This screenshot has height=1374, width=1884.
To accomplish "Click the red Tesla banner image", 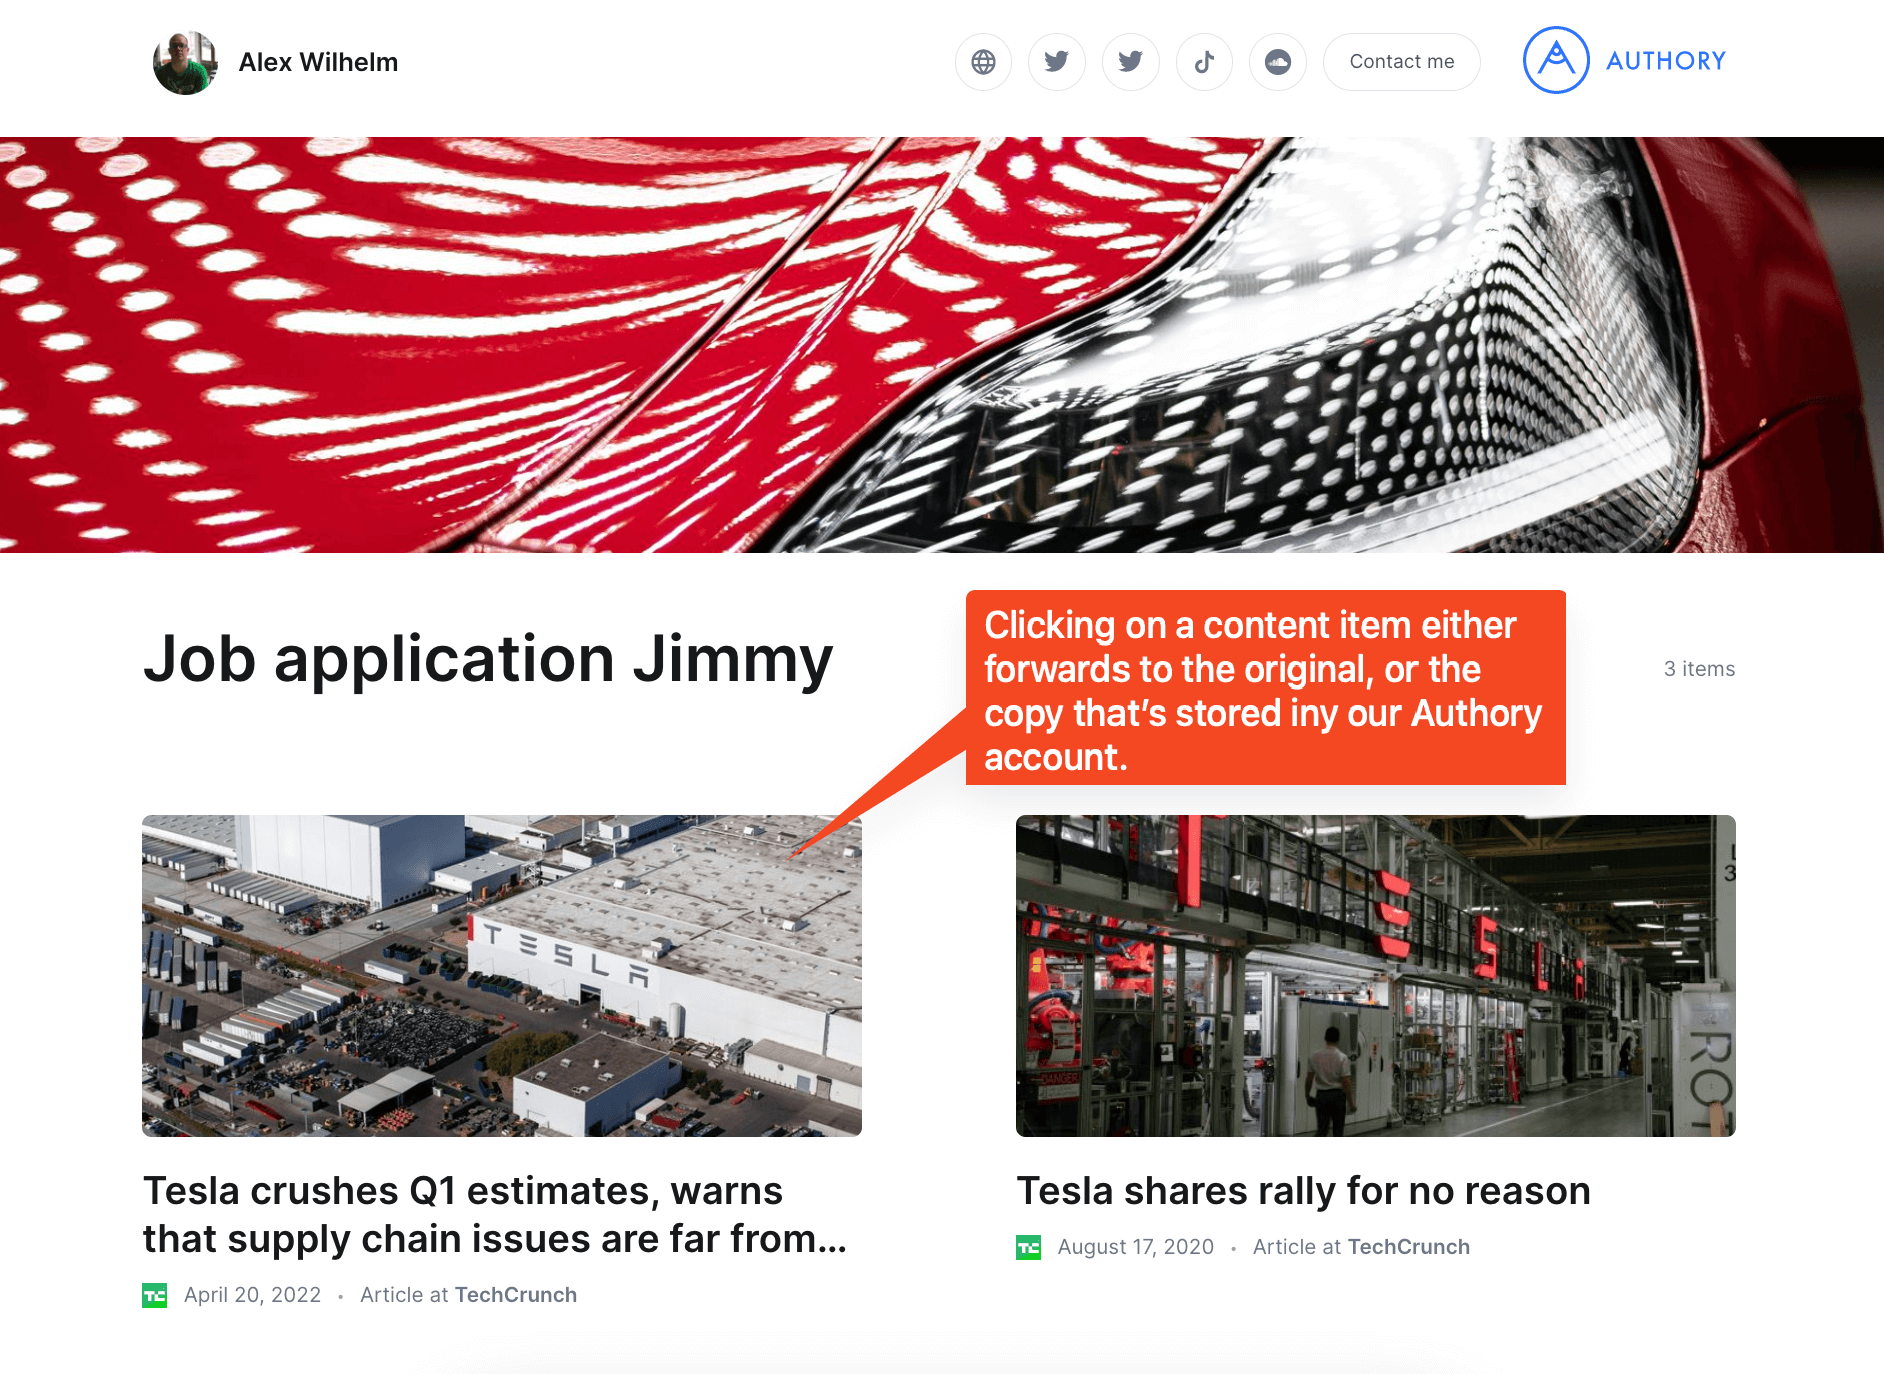I will point(942,345).
